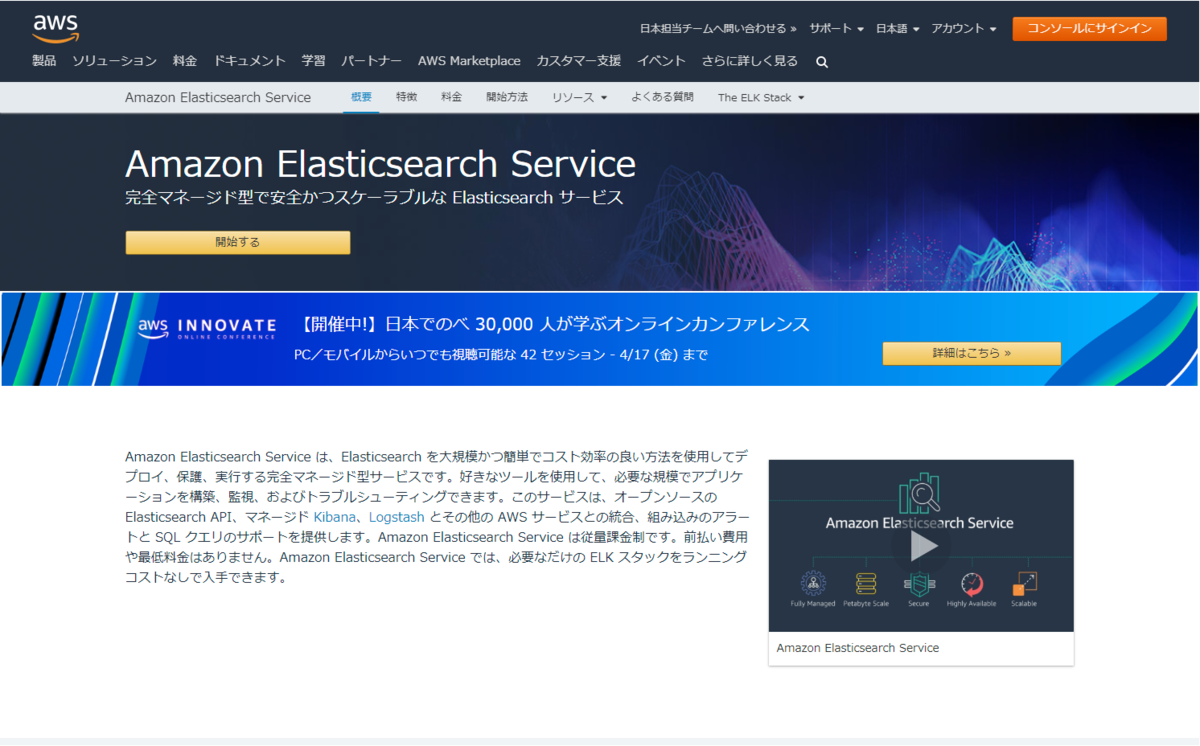Image resolution: width=1200 pixels, height=746 pixels.
Task: Open The ELK Stack dropdown
Action: pos(761,97)
